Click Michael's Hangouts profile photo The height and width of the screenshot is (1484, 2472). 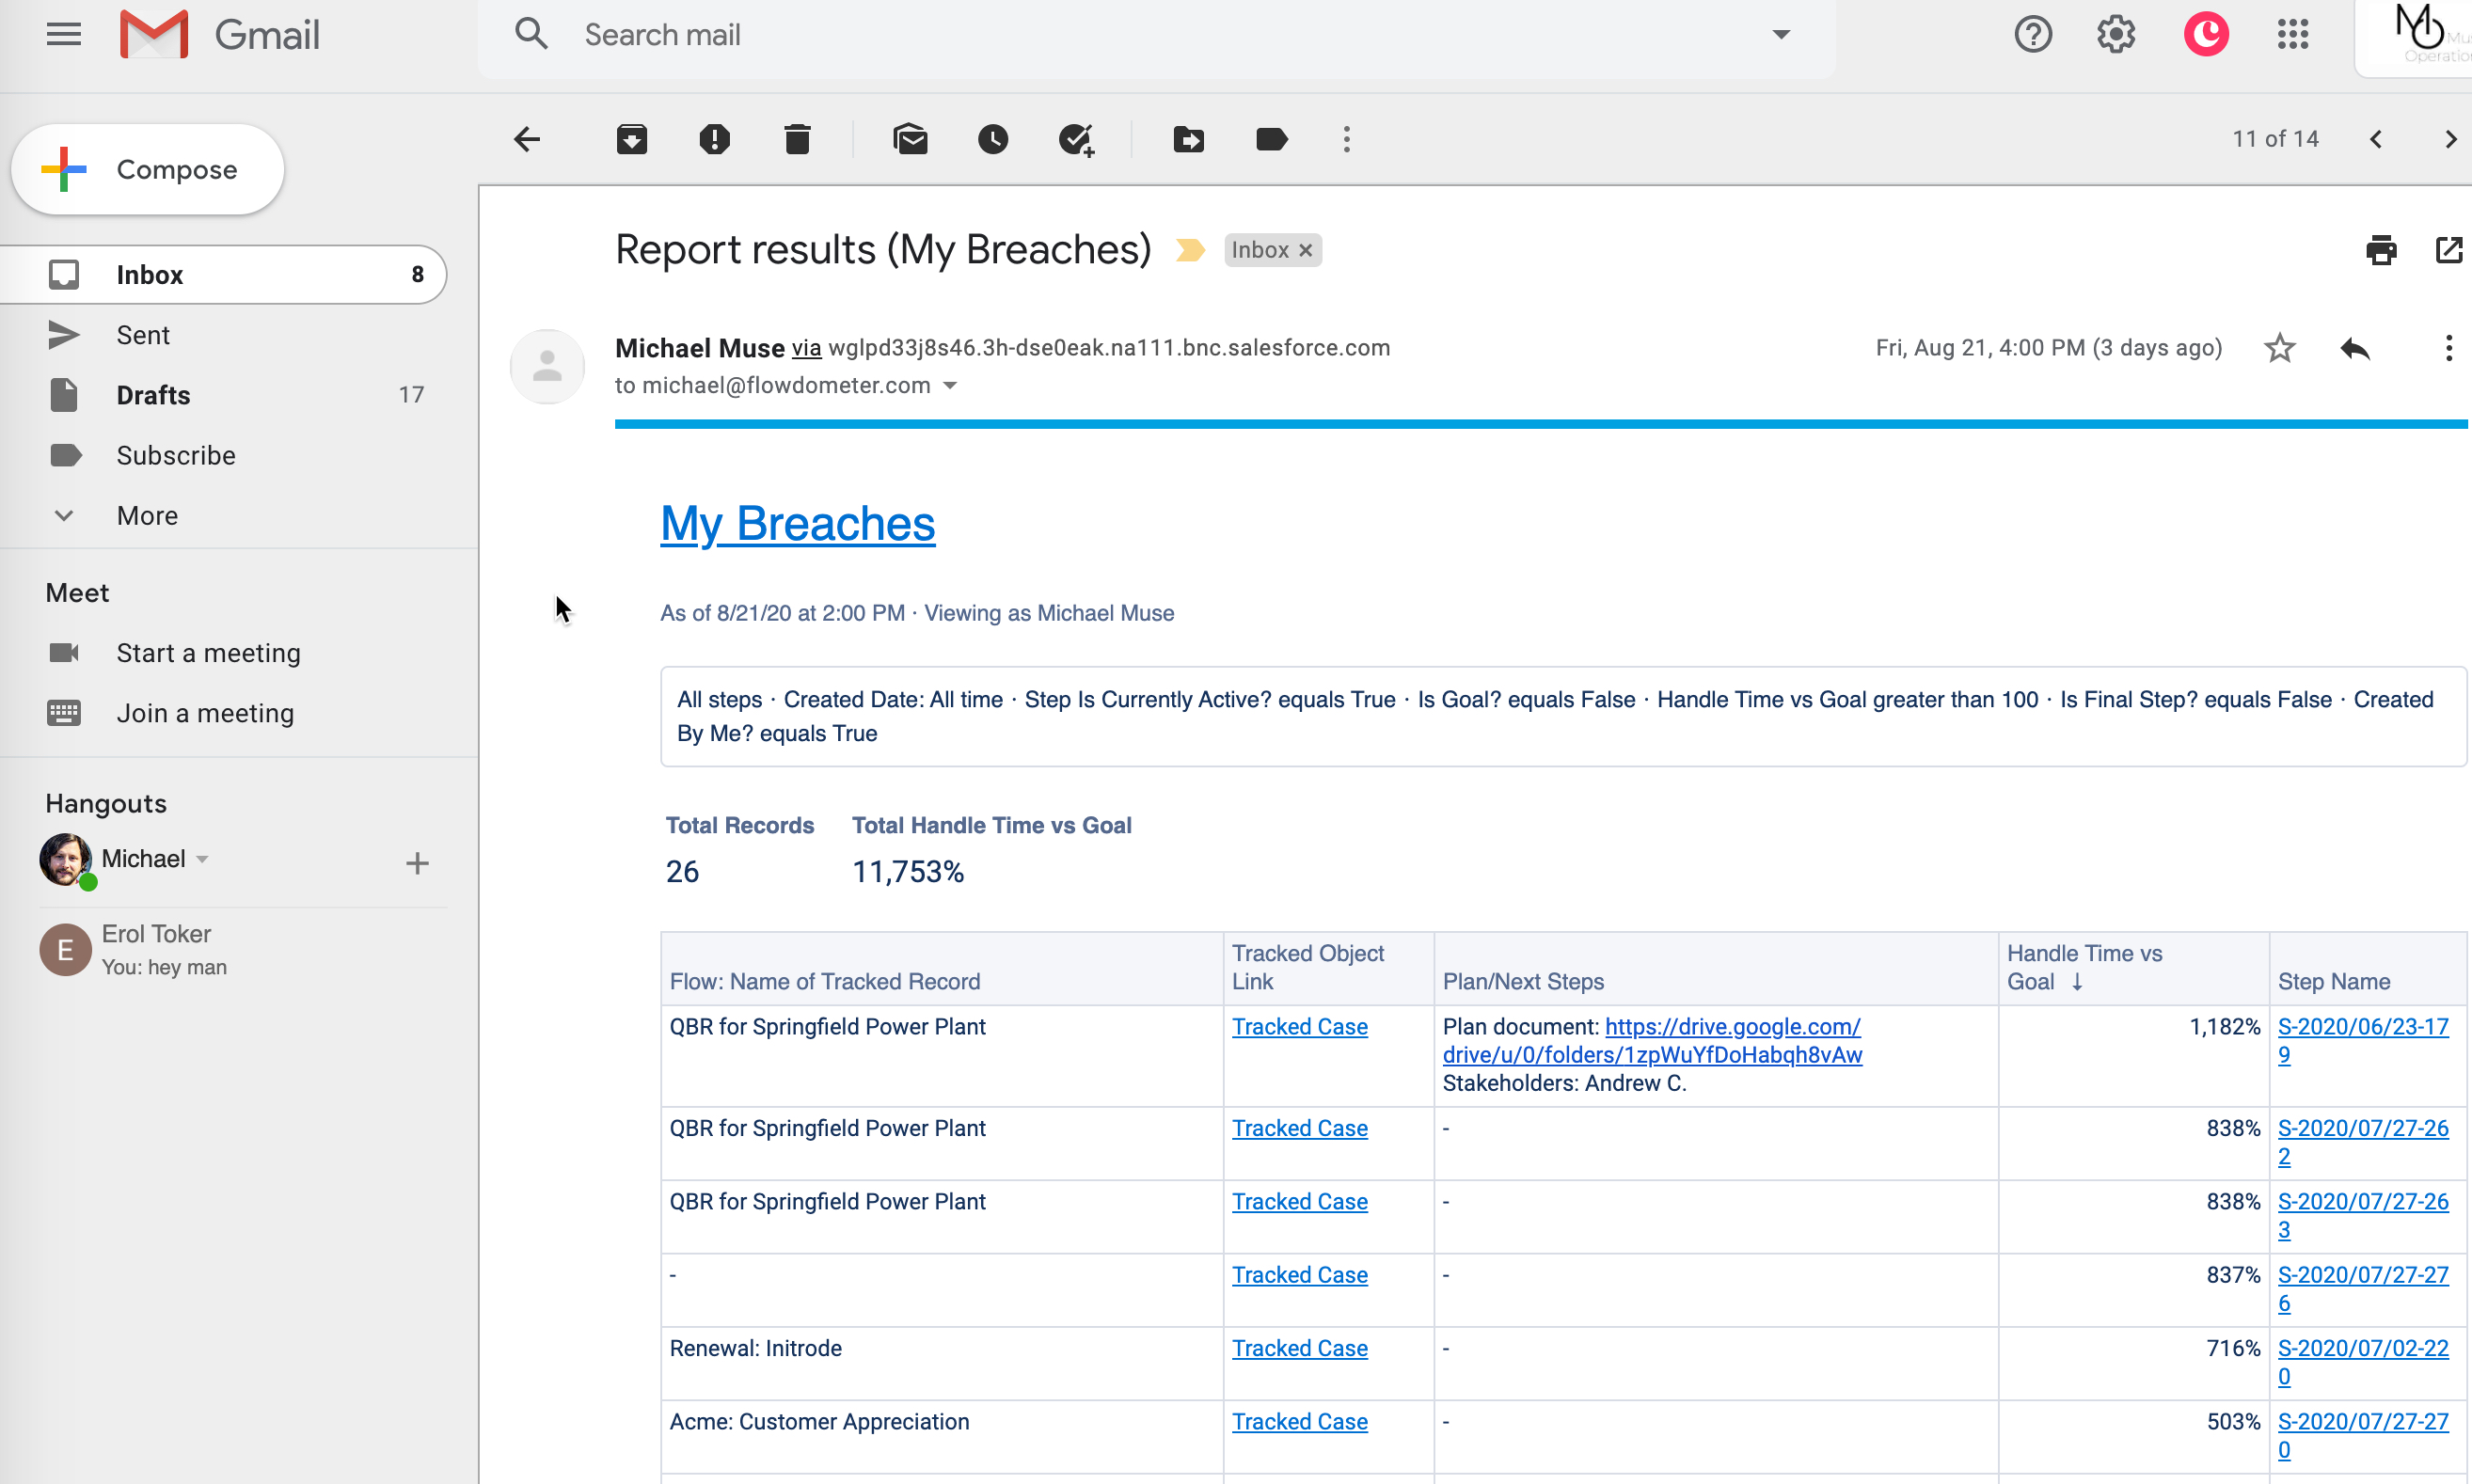[x=65, y=859]
